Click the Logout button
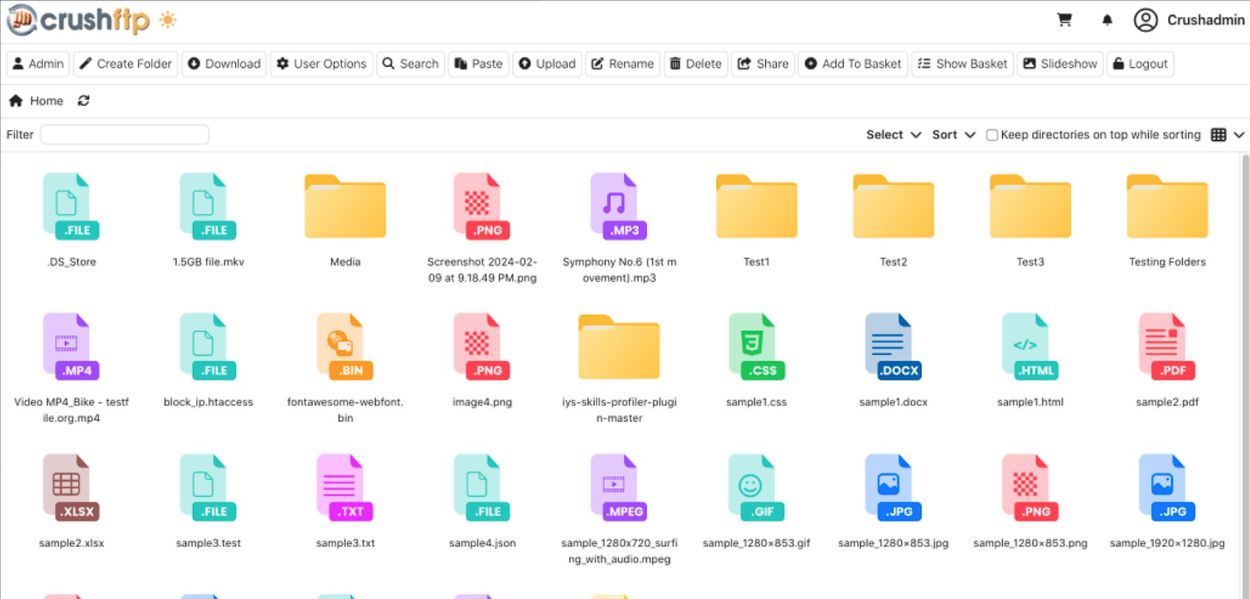 pyautogui.click(x=1139, y=64)
